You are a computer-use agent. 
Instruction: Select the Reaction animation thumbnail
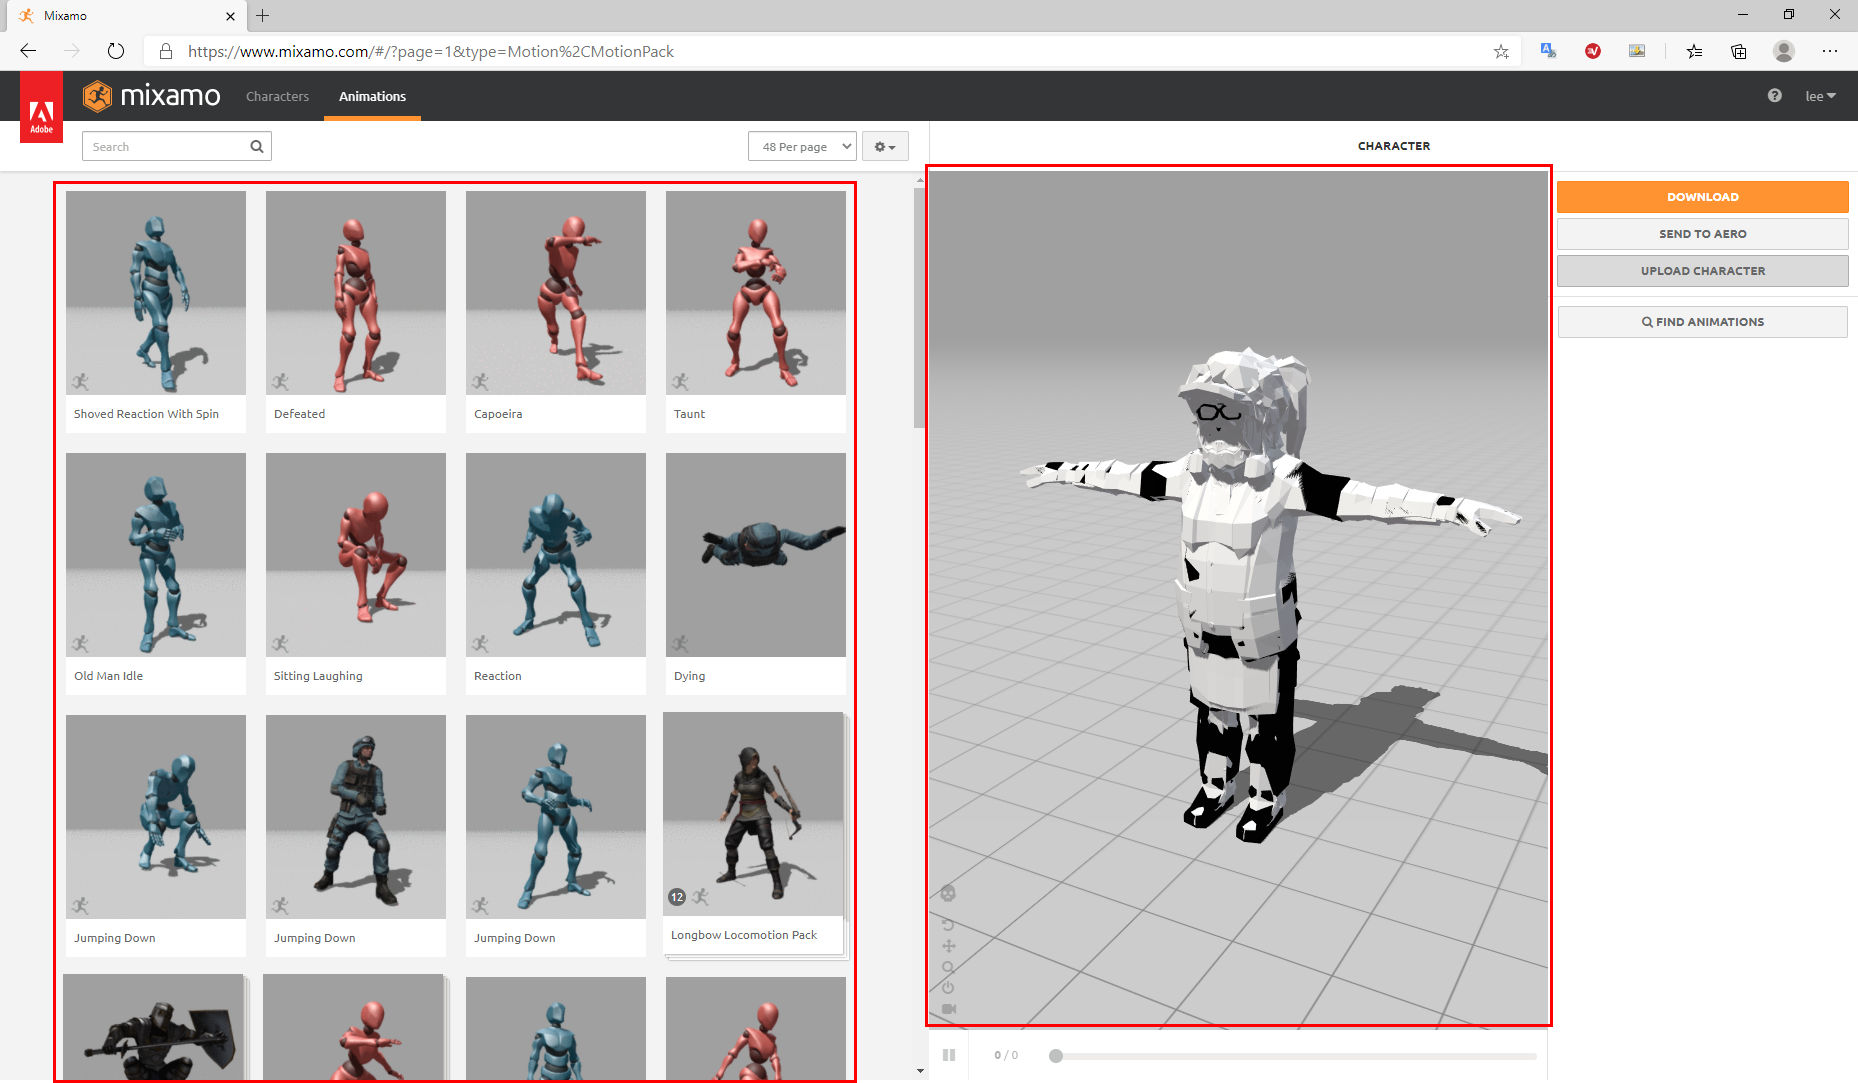click(556, 555)
